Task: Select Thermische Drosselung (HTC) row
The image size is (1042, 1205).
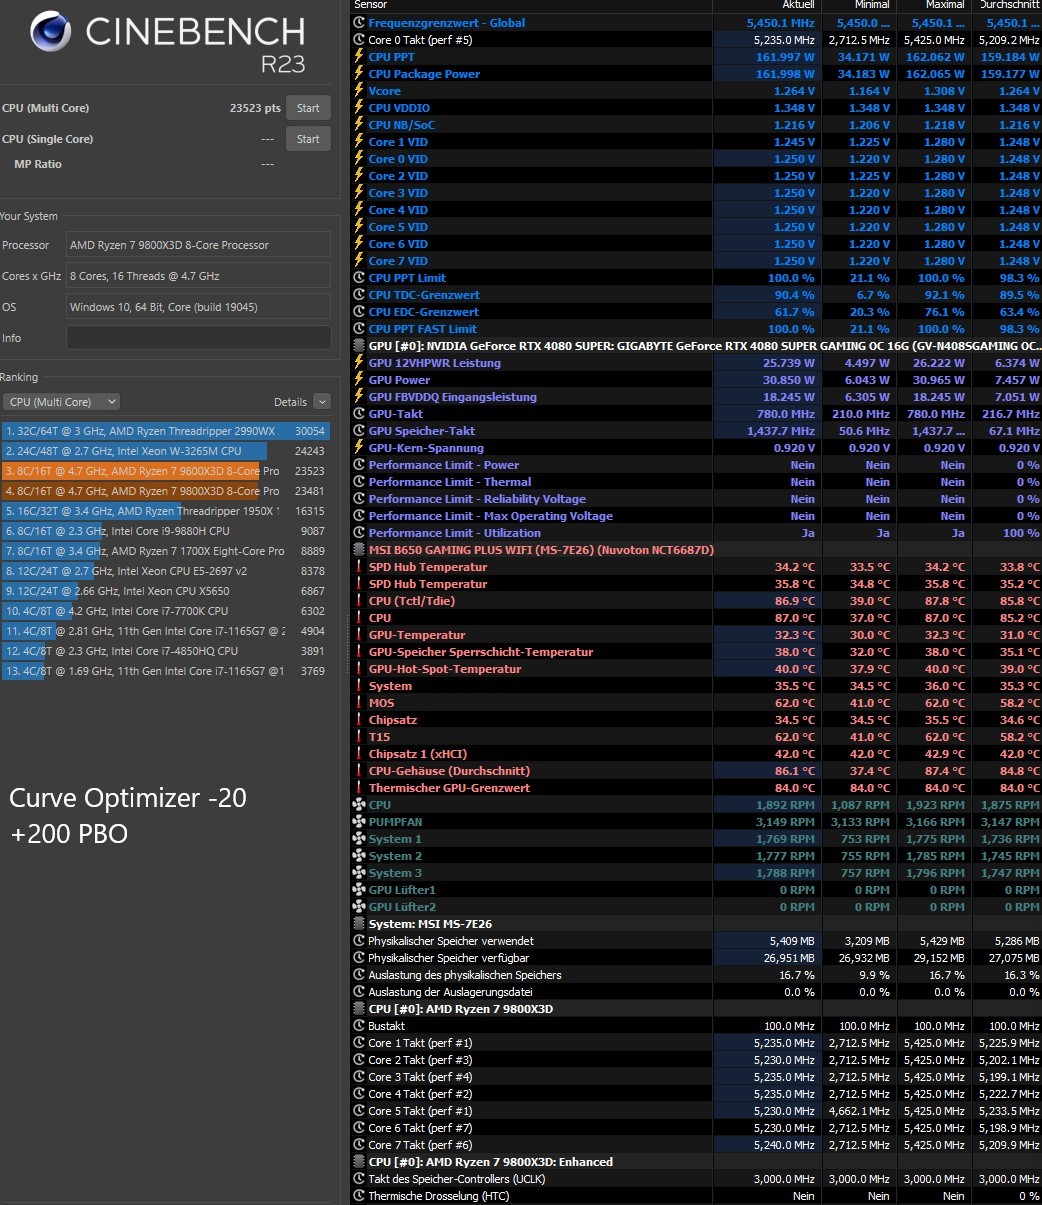Action: coord(697,1196)
